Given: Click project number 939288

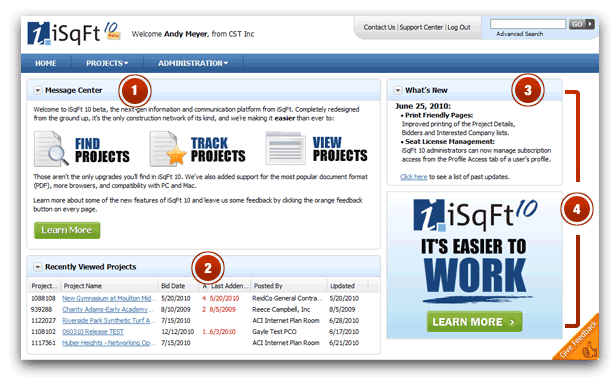Looking at the screenshot, I should 41,309.
